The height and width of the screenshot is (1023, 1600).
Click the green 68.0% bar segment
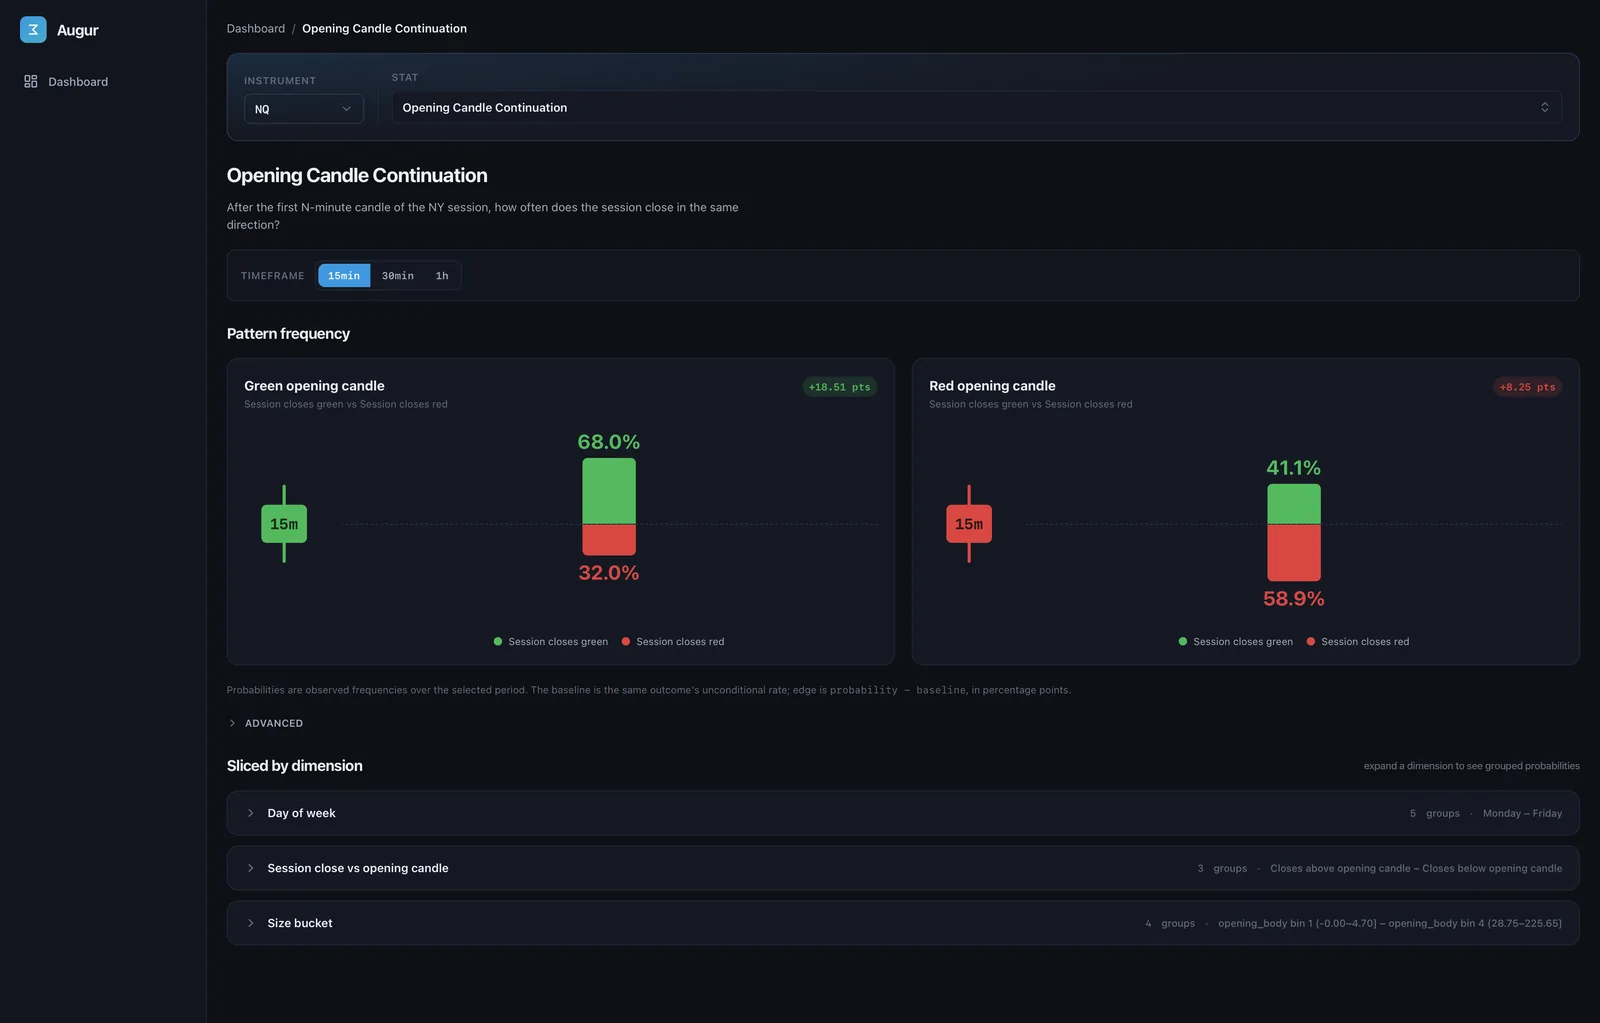pos(609,491)
